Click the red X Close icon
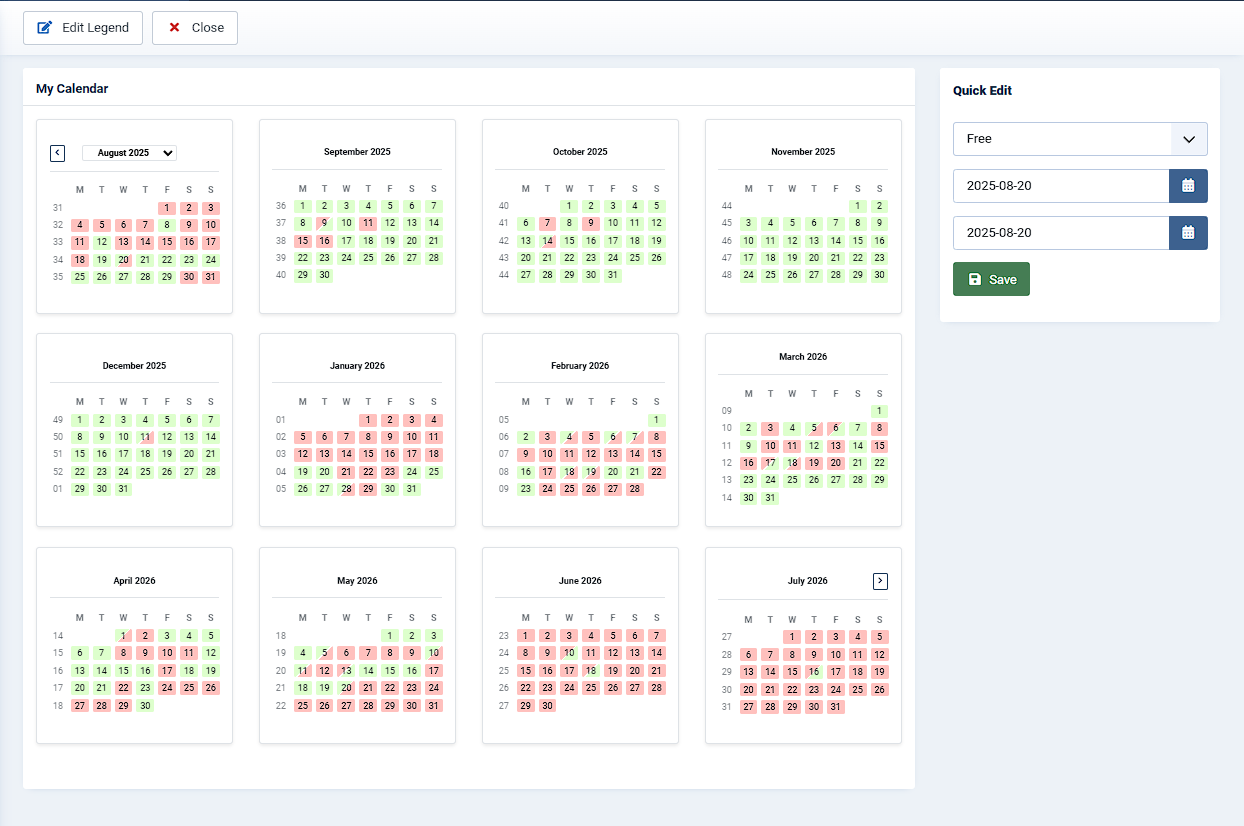The image size is (1244, 826). [x=174, y=28]
